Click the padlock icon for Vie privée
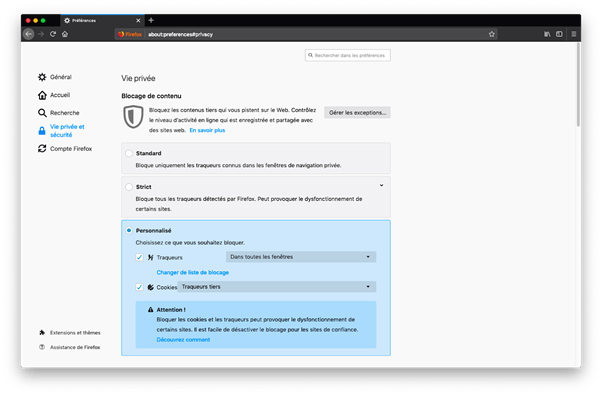The image size is (602, 395). click(x=42, y=131)
